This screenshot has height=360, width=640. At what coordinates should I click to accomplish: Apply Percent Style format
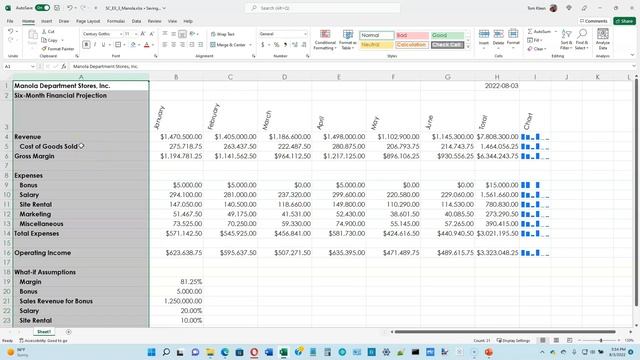(x=277, y=44)
